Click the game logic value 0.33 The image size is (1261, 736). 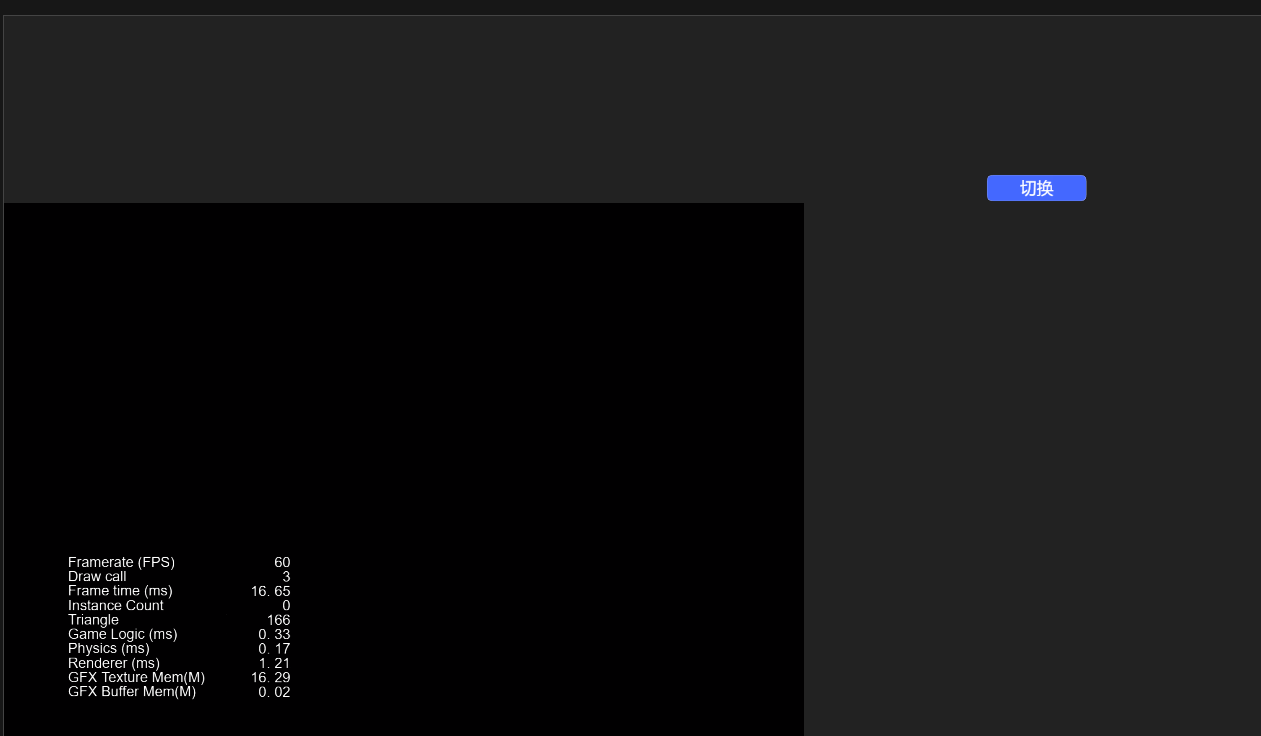[275, 634]
